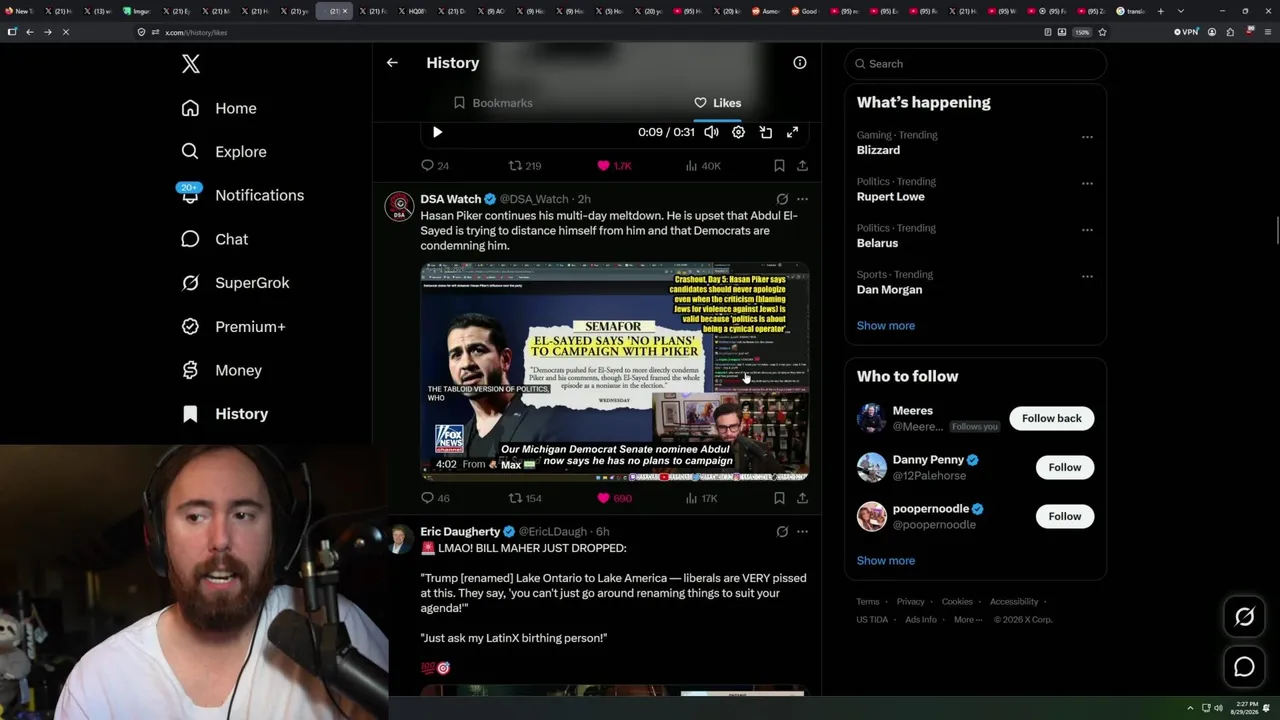The image size is (1280, 720).
Task: Open the Blizzard trending topic
Action: (878, 150)
